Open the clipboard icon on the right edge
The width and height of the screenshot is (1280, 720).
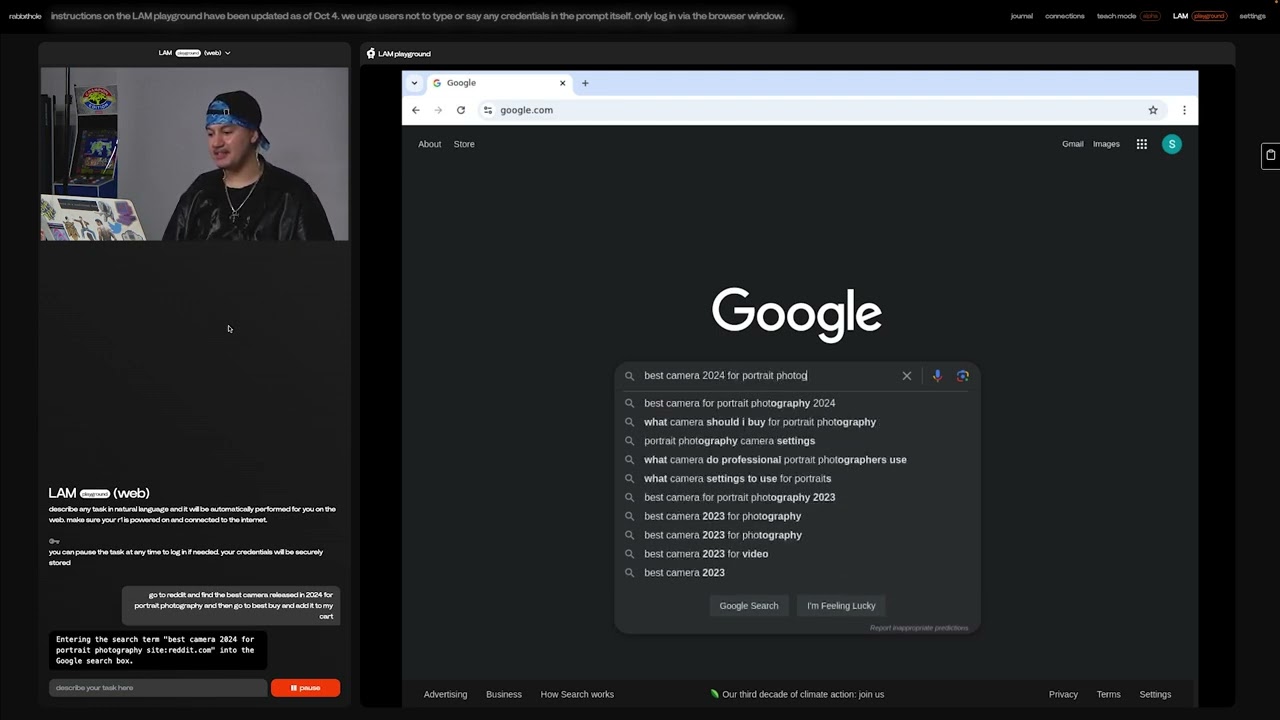(x=1270, y=155)
